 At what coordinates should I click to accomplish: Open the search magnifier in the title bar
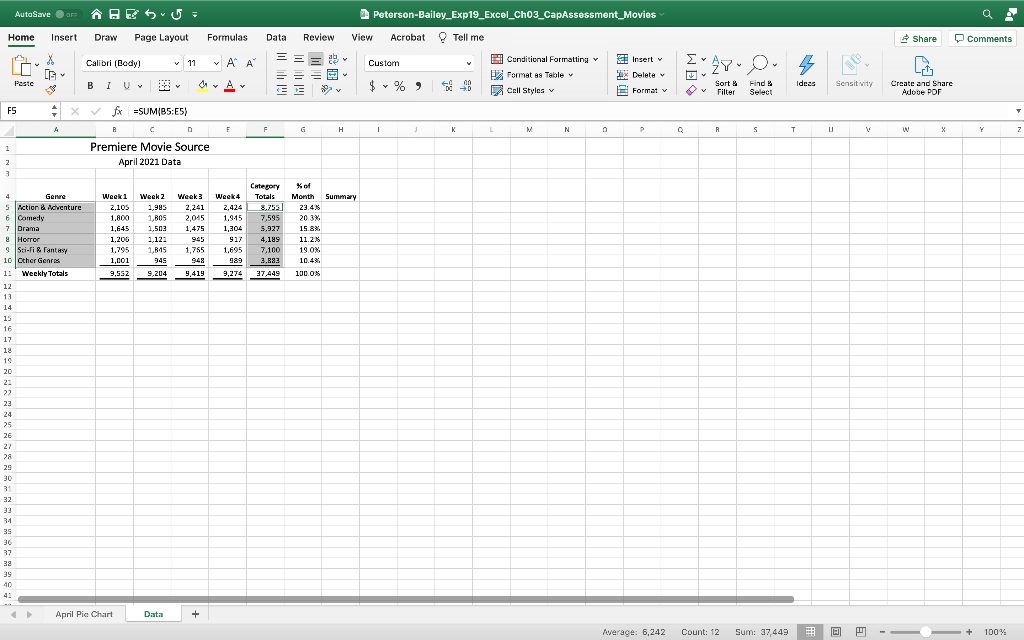pyautogui.click(x=987, y=14)
